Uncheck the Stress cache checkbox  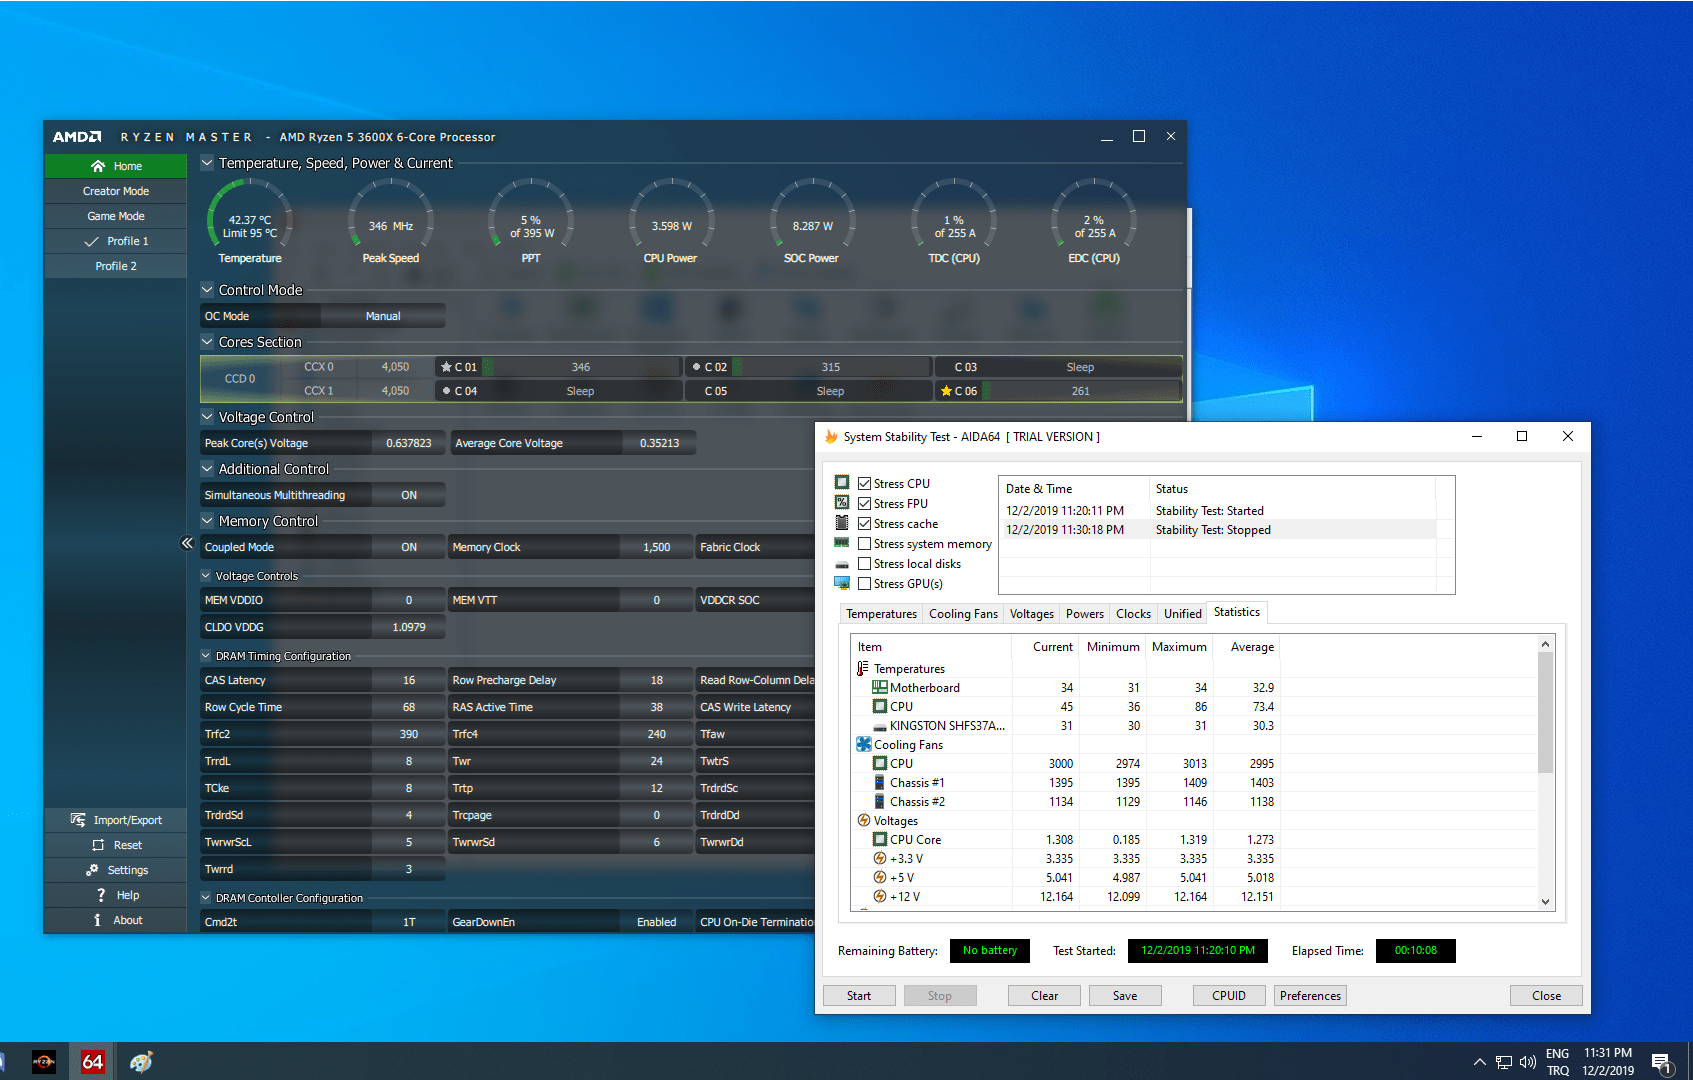(x=865, y=524)
